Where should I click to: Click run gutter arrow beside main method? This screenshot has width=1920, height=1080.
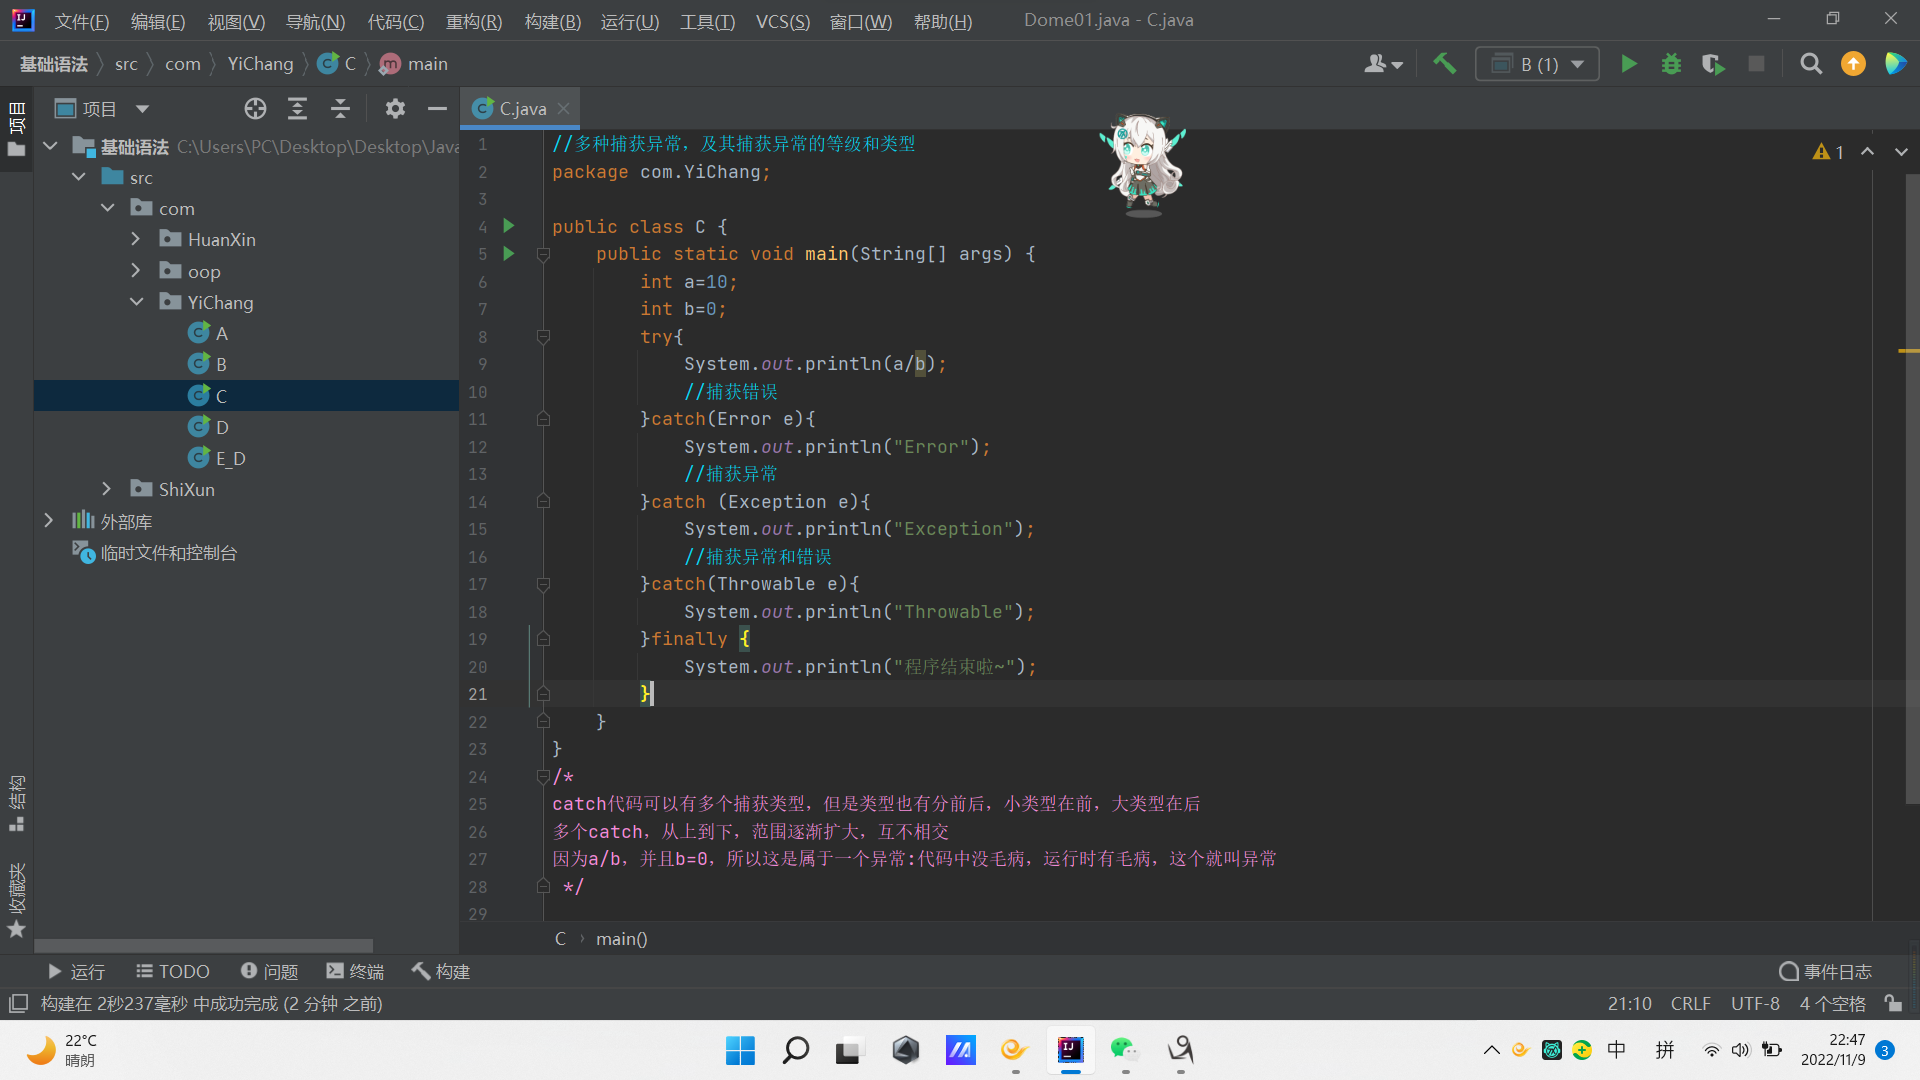click(508, 254)
